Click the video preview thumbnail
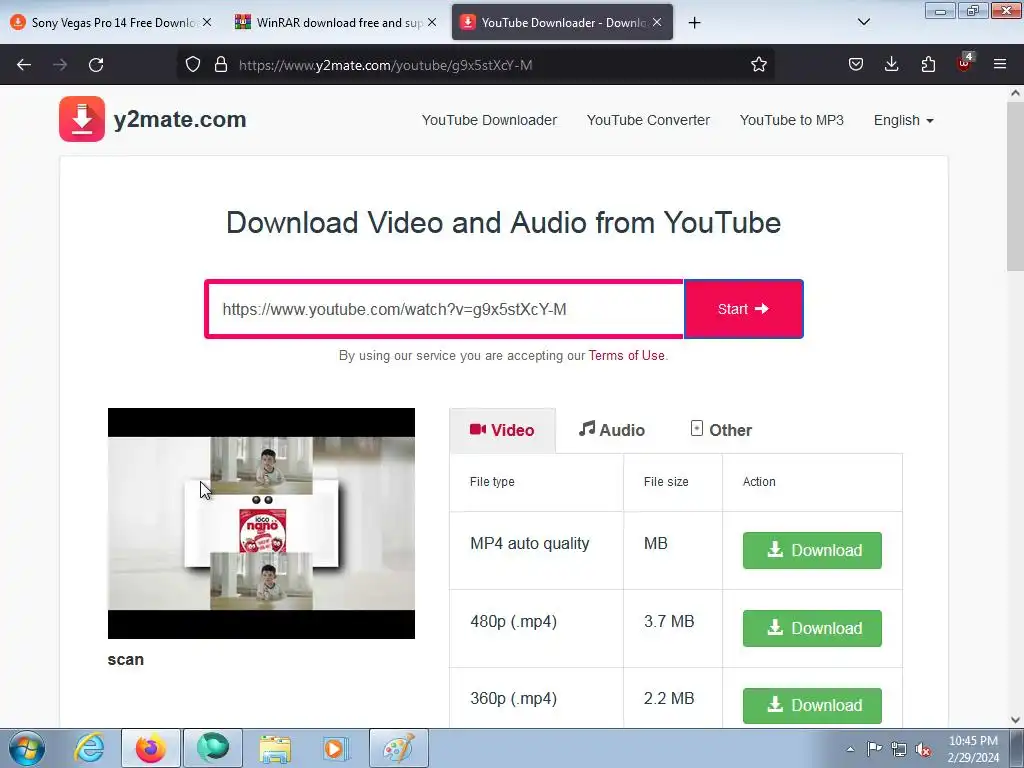 tap(261, 523)
